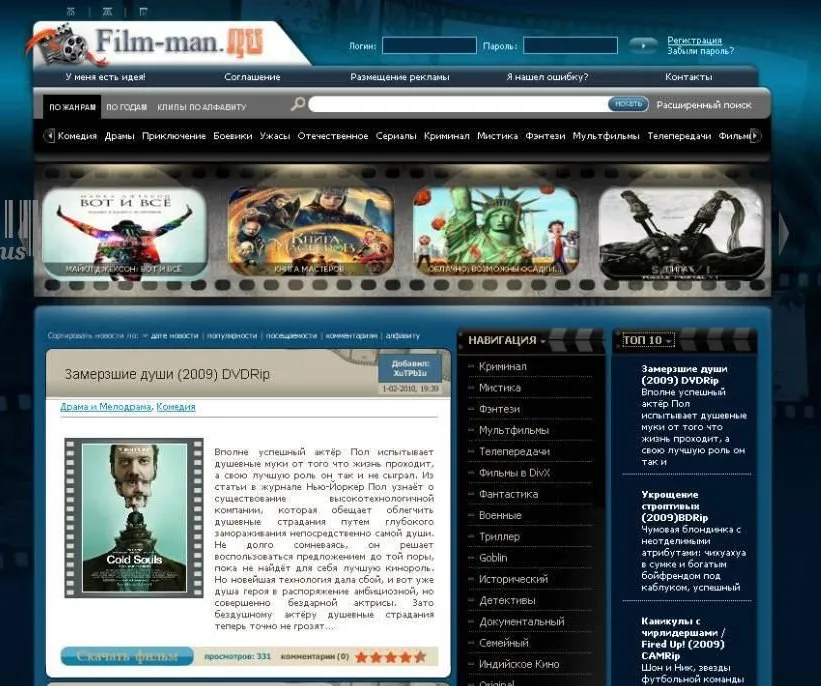Open the Соглашение page

[x=252, y=77]
